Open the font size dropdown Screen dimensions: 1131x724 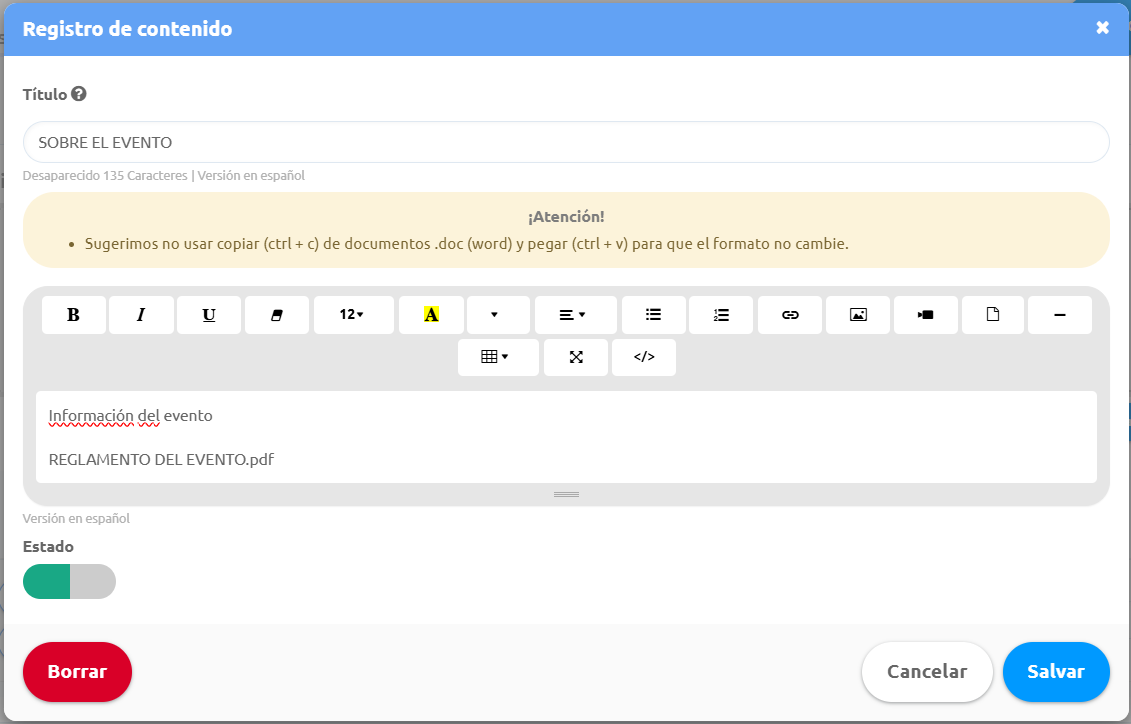point(353,314)
